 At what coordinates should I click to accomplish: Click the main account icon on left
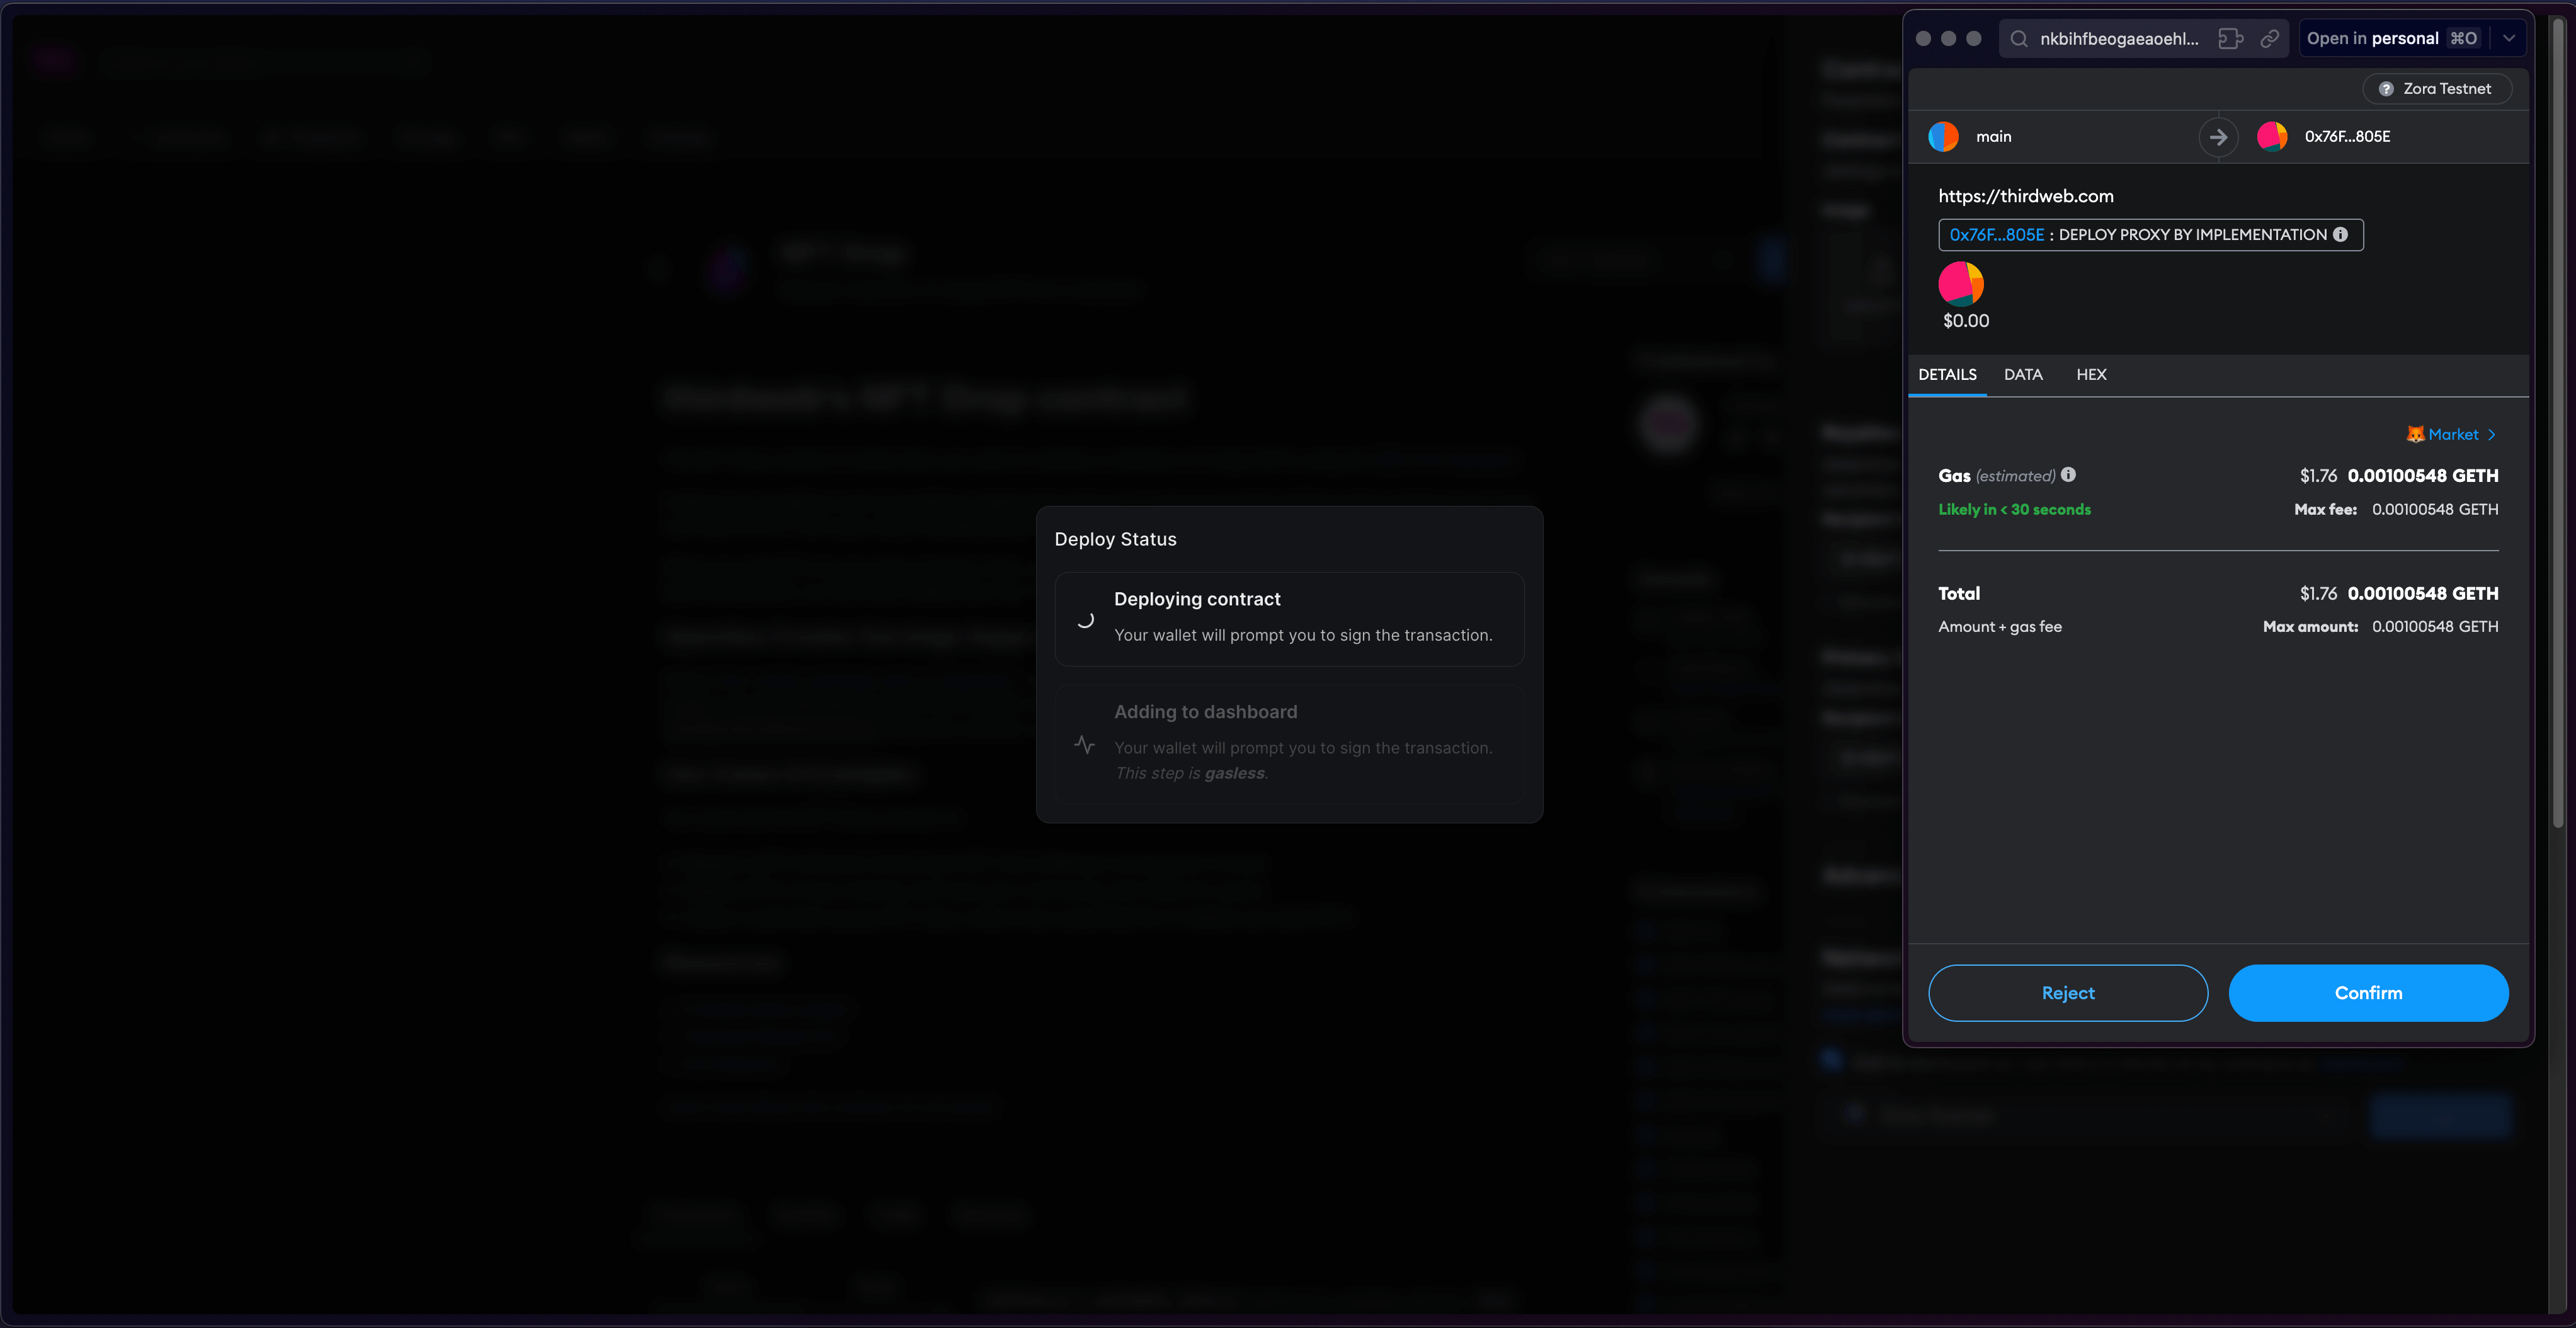(x=1945, y=135)
